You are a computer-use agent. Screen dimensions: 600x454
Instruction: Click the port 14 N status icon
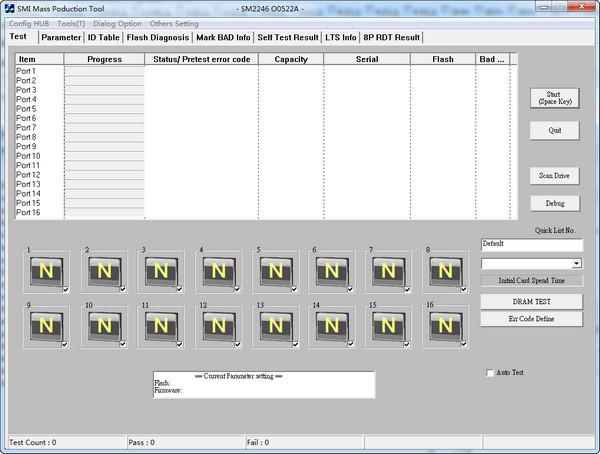332,326
